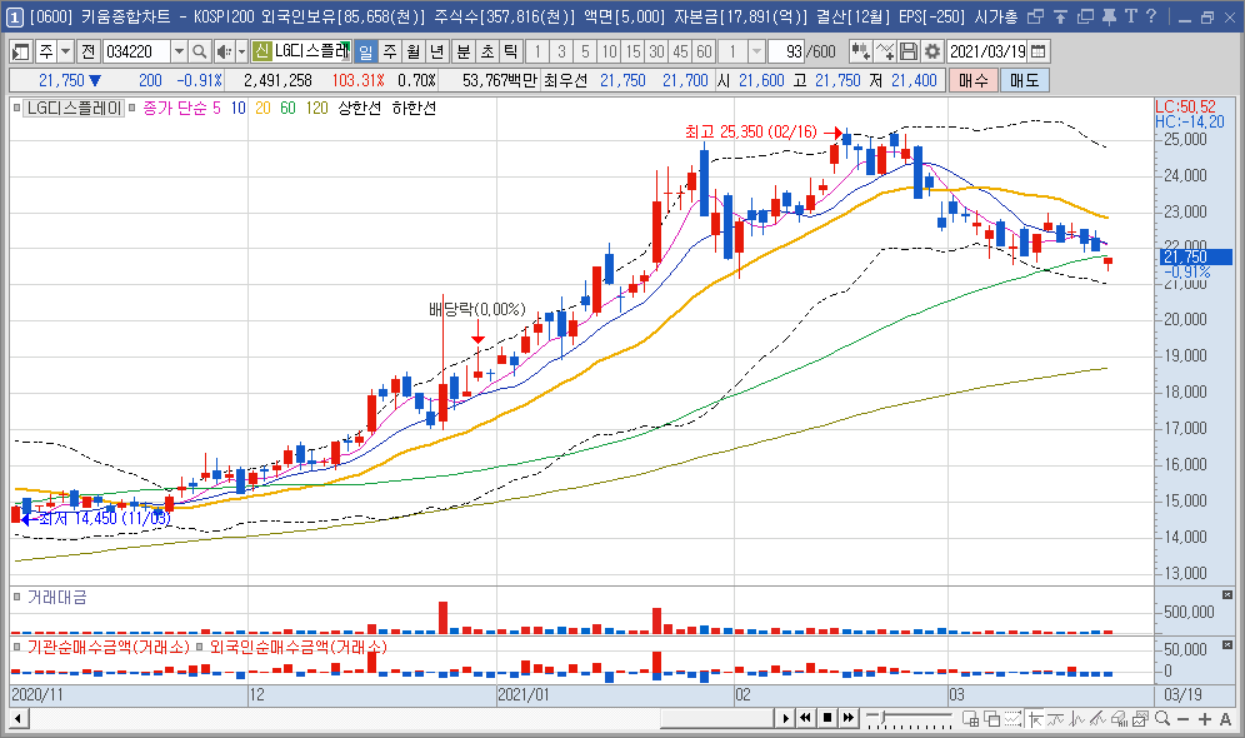Open the interval 1 combo box dropdown
1245x738 pixels.
[x=756, y=51]
